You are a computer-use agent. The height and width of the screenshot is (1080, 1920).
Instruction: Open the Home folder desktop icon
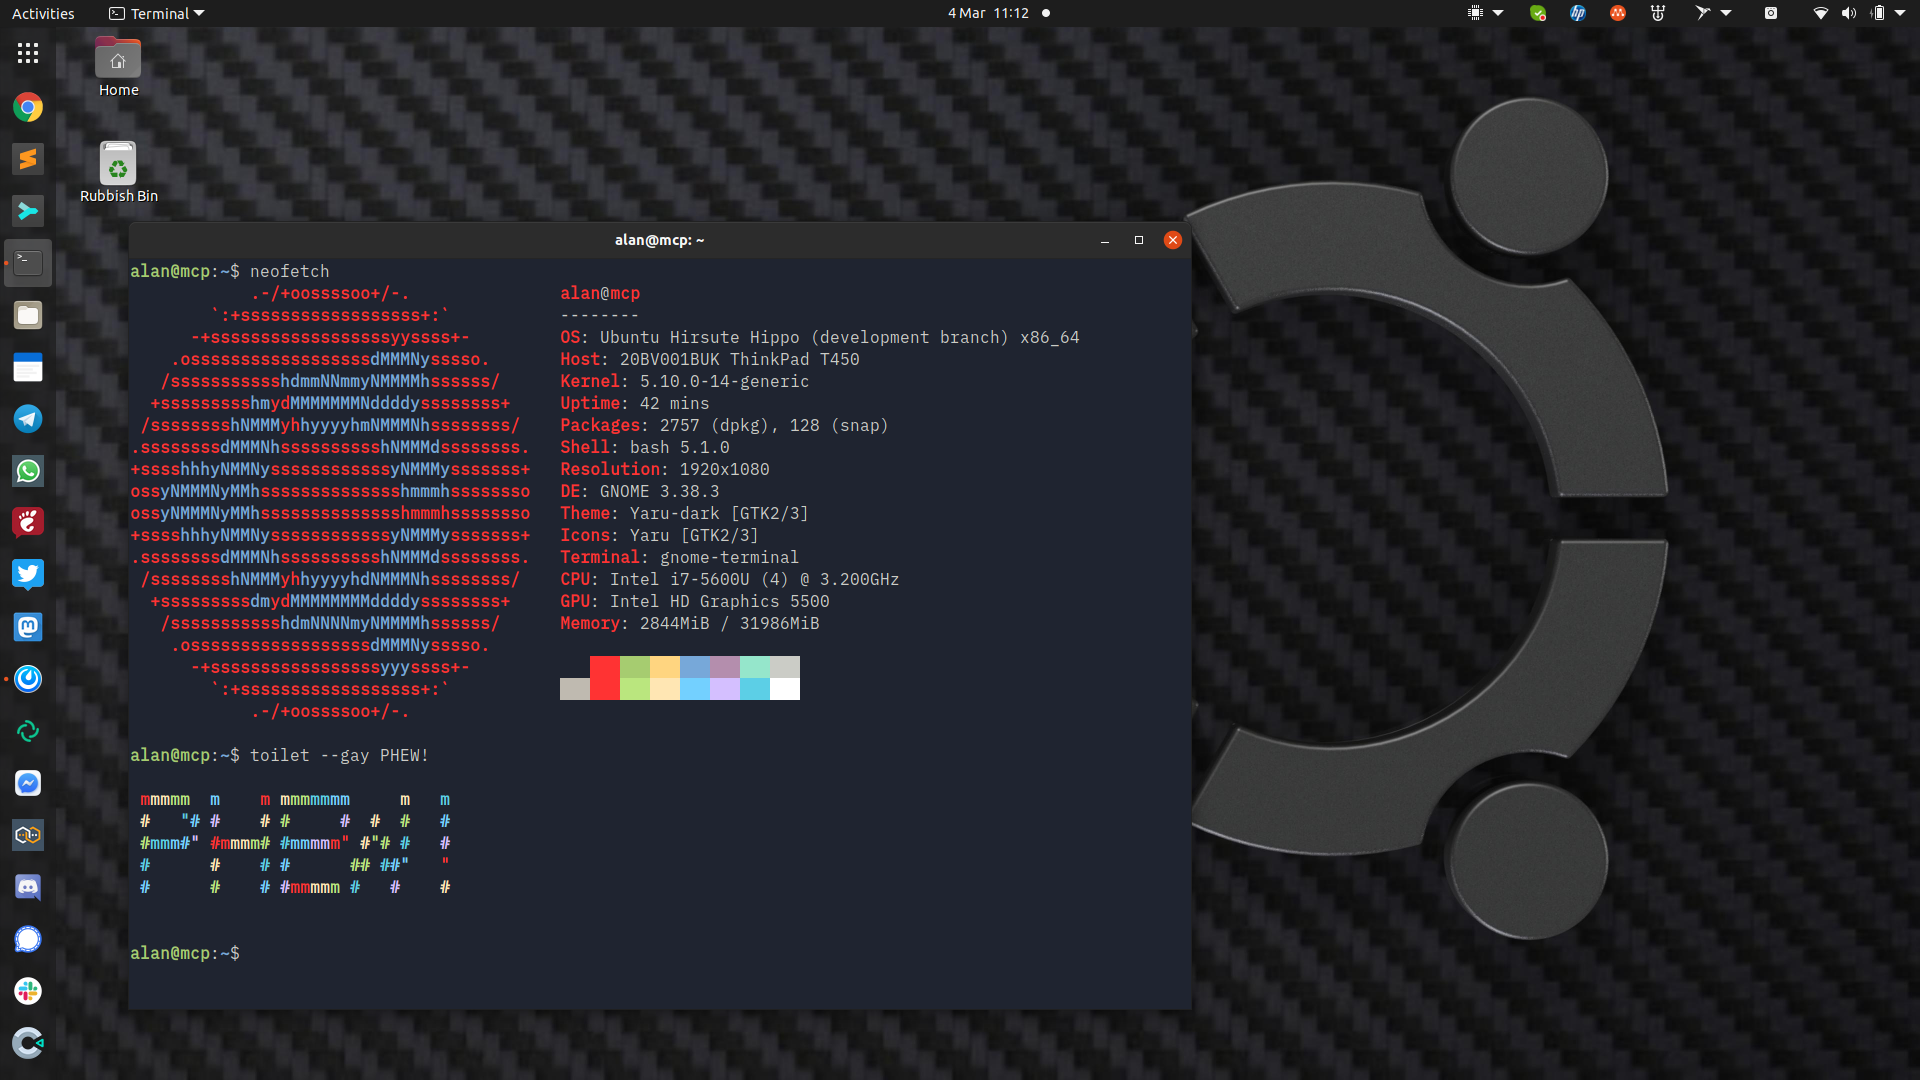(118, 67)
